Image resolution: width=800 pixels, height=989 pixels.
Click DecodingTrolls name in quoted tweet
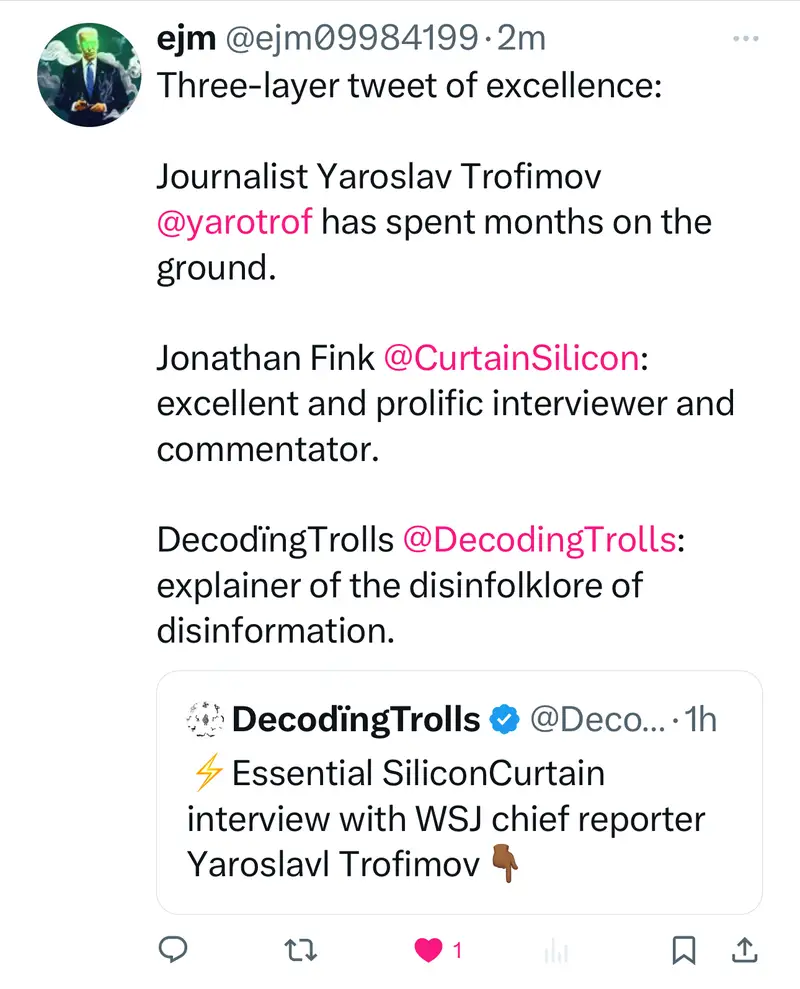pyautogui.click(x=356, y=719)
